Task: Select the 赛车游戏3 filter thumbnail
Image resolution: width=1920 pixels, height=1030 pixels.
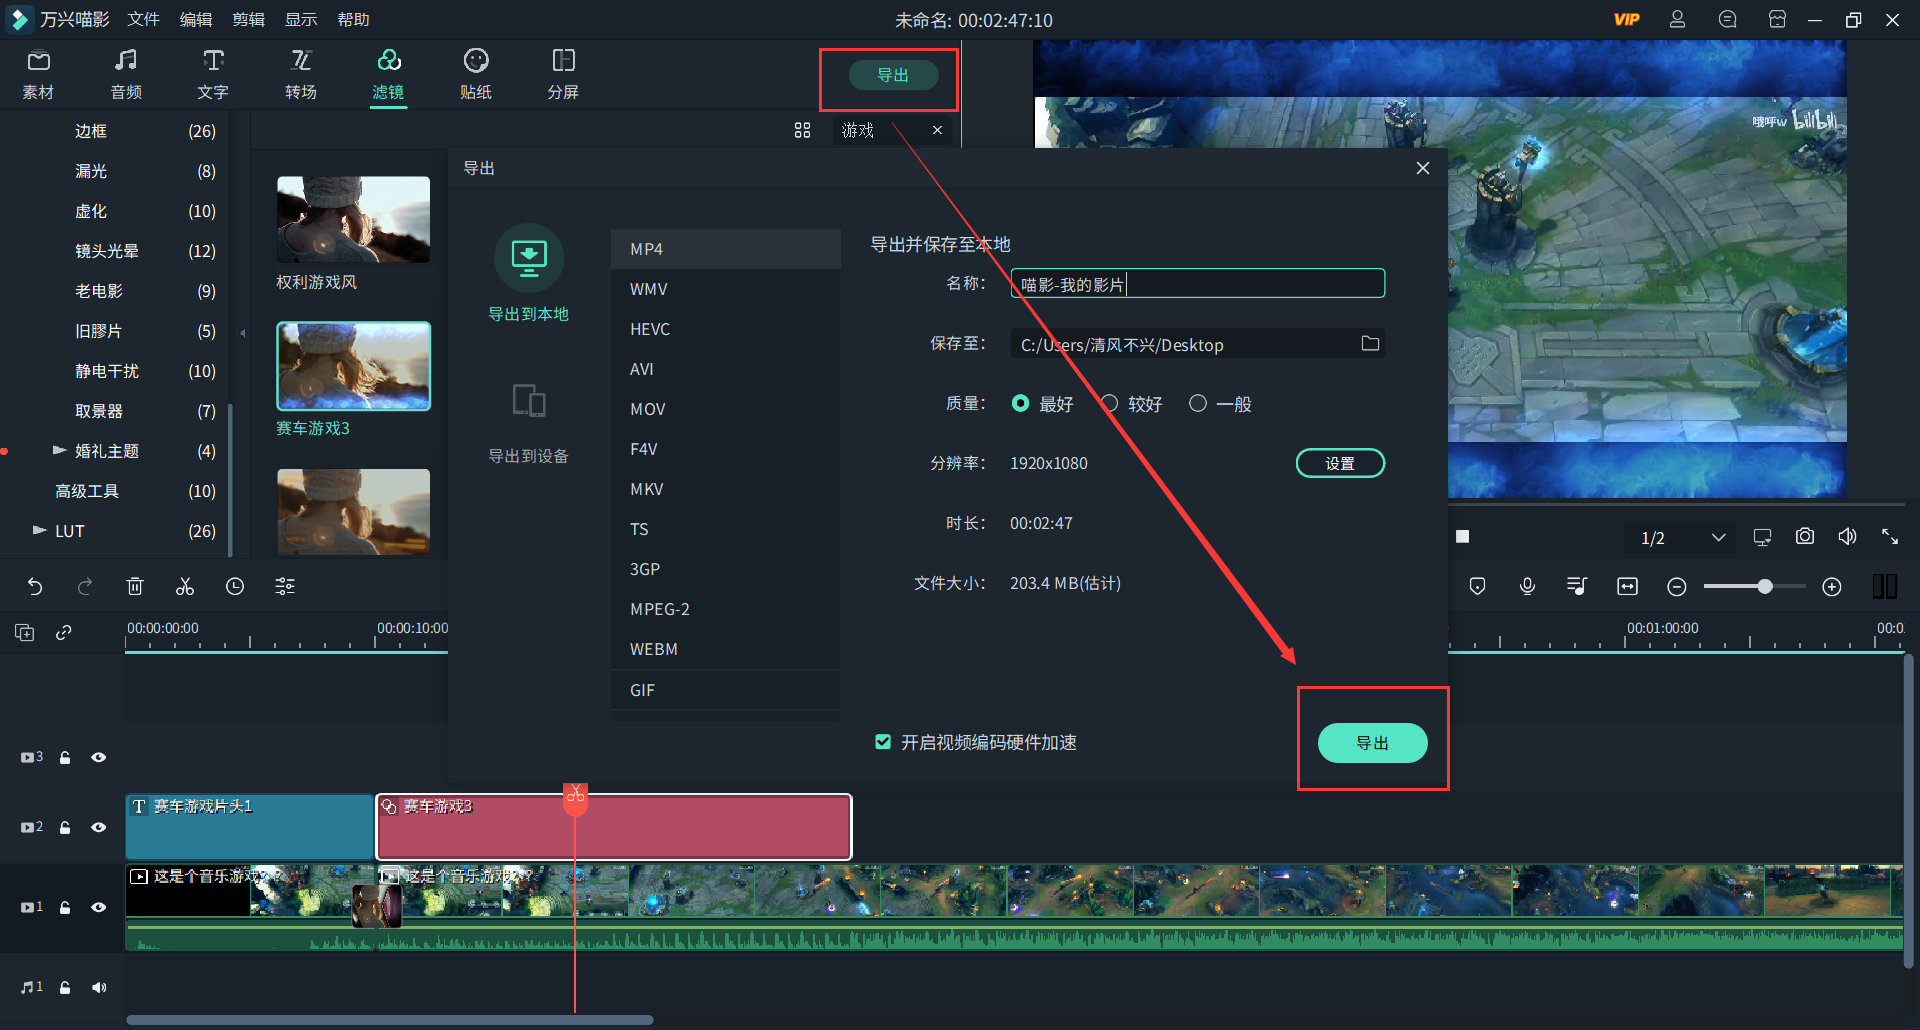Action: click(353, 365)
